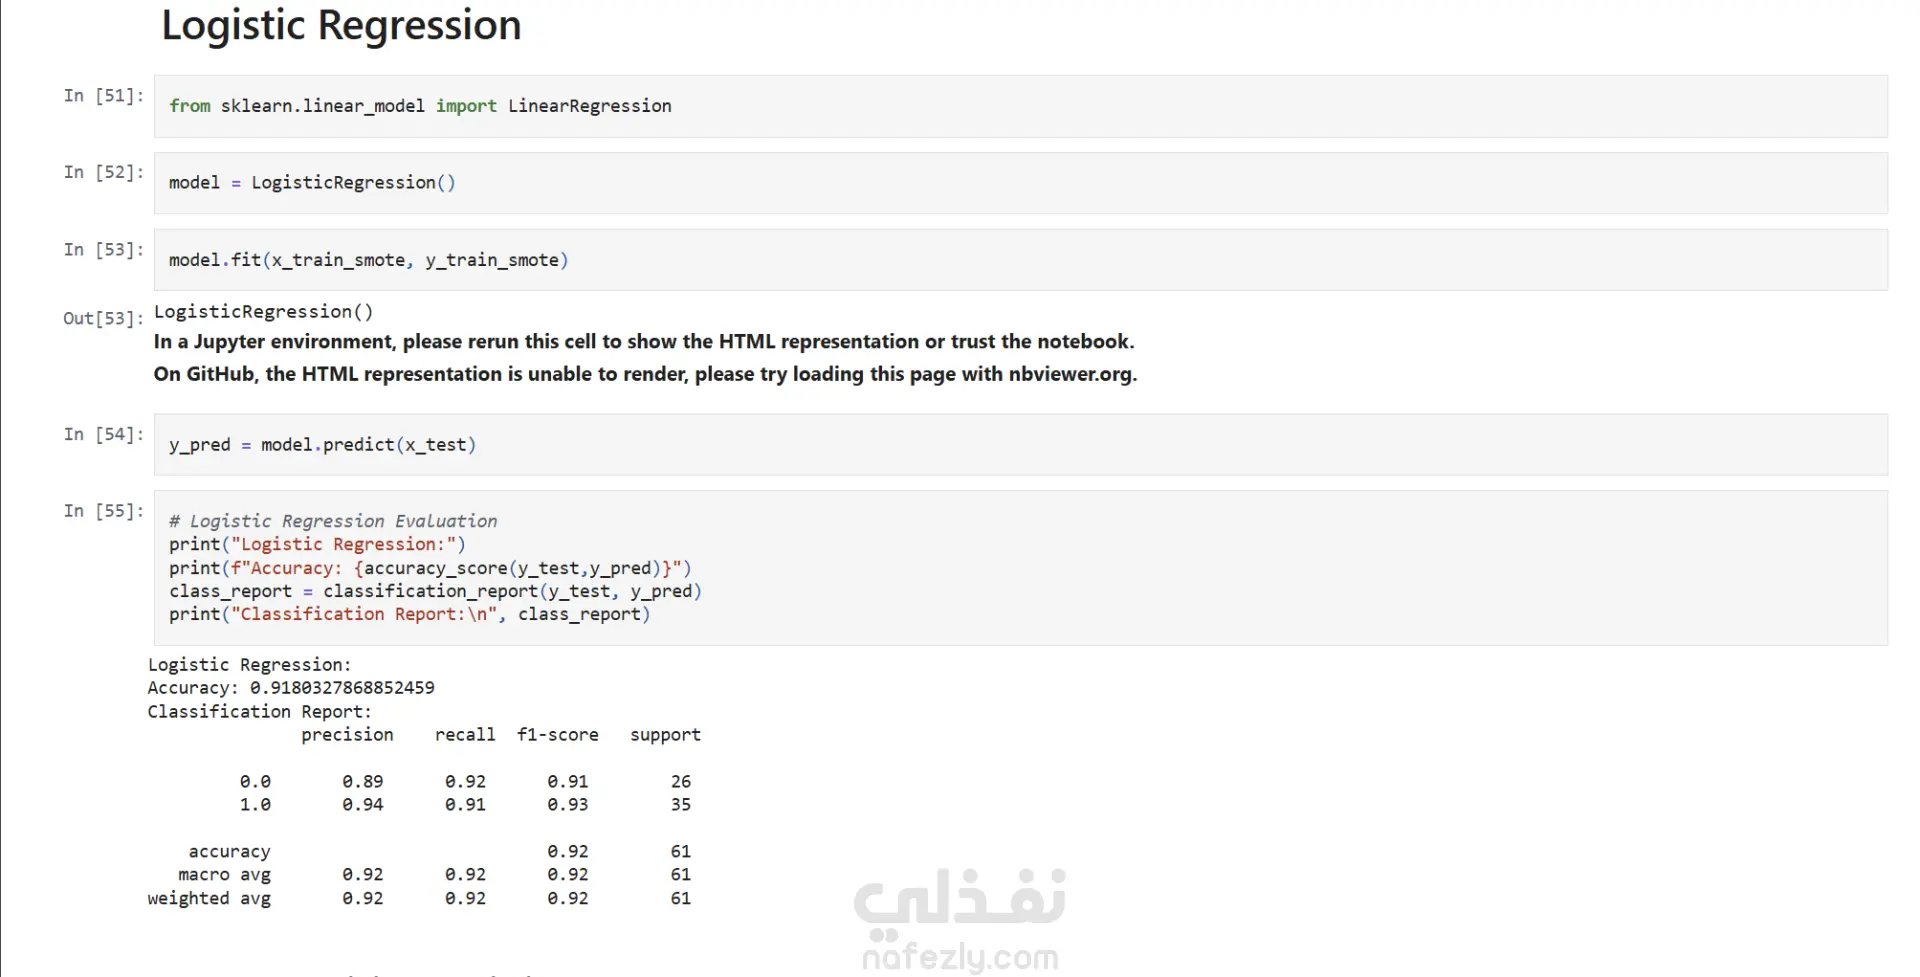Screen dimensions: 1920x977
Task: Select the In [52] cell prompt
Action: pos(104,172)
